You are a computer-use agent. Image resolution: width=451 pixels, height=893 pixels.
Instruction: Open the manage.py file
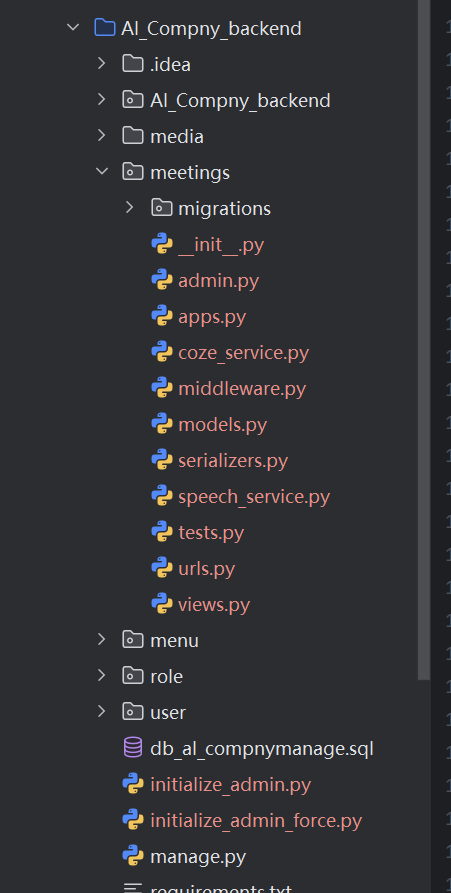click(x=198, y=857)
